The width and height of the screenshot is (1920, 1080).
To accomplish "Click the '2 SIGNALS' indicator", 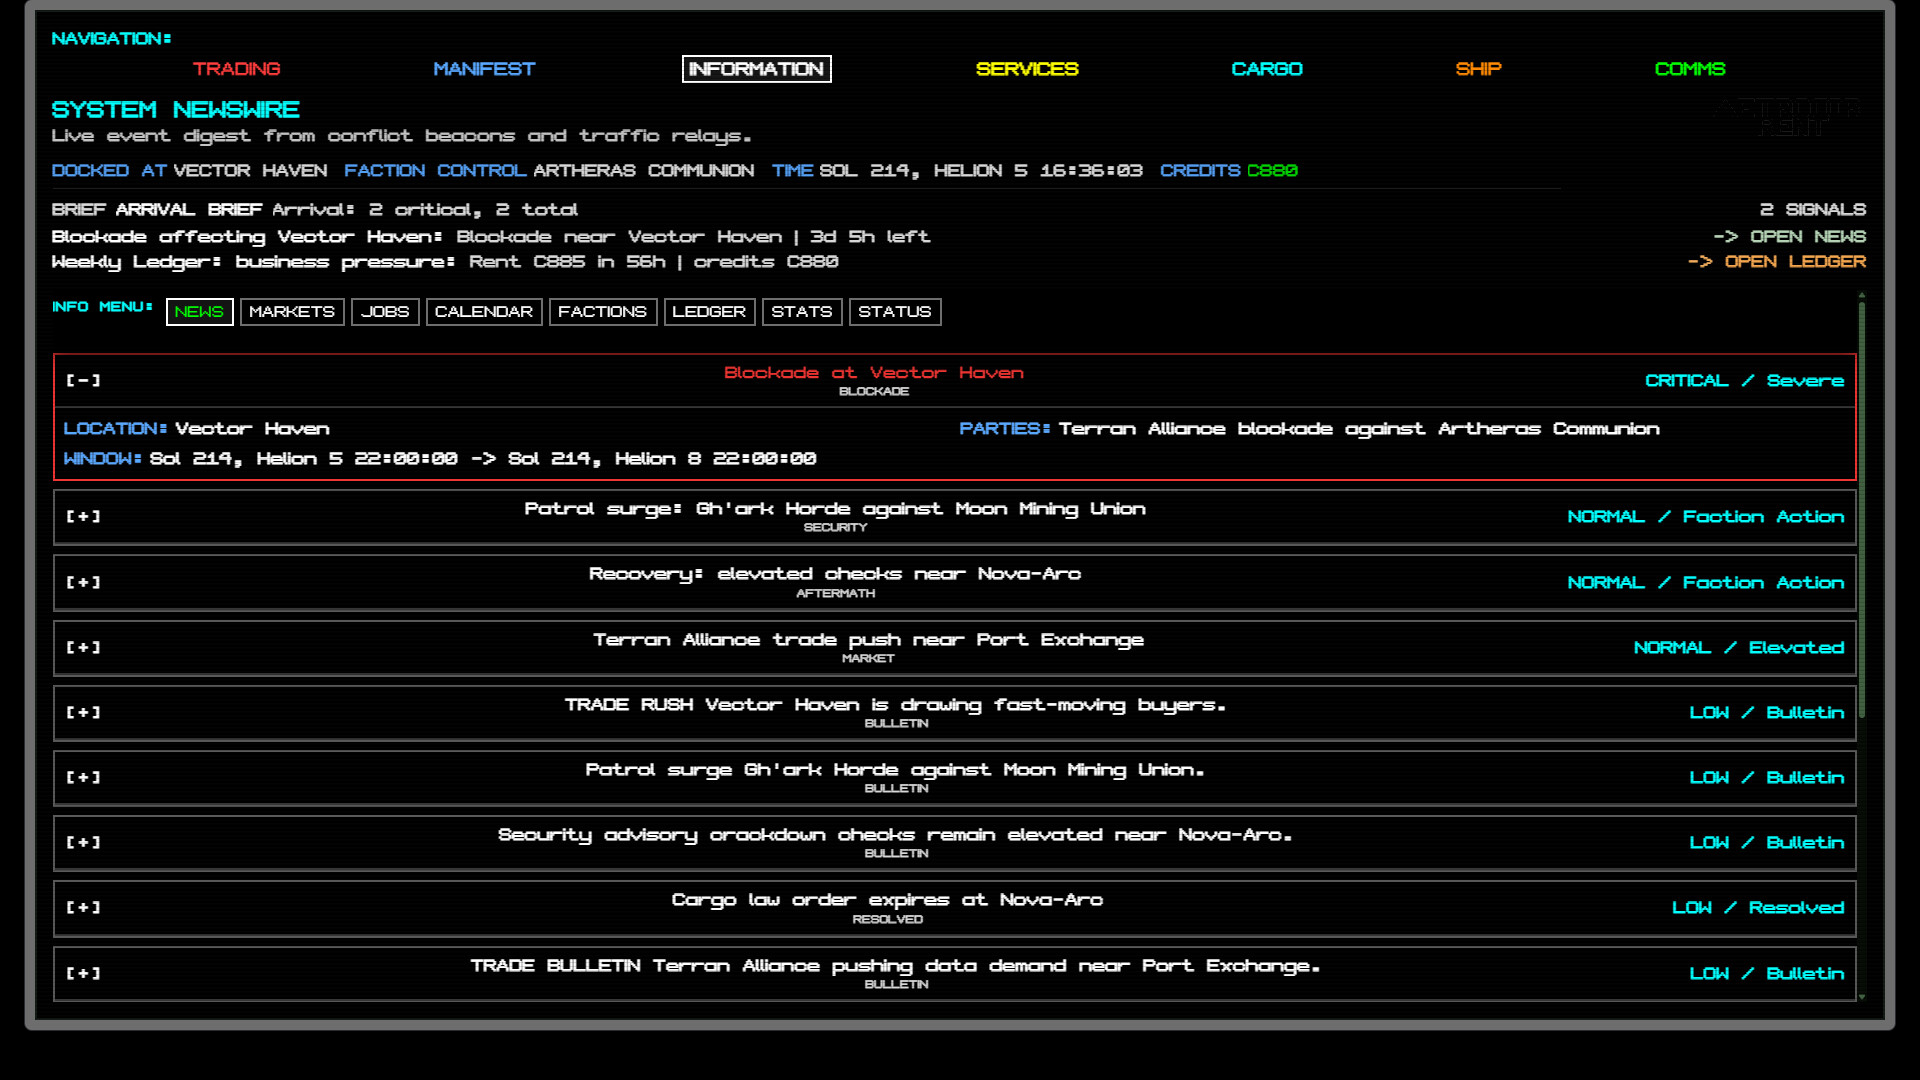I will pyautogui.click(x=1812, y=210).
